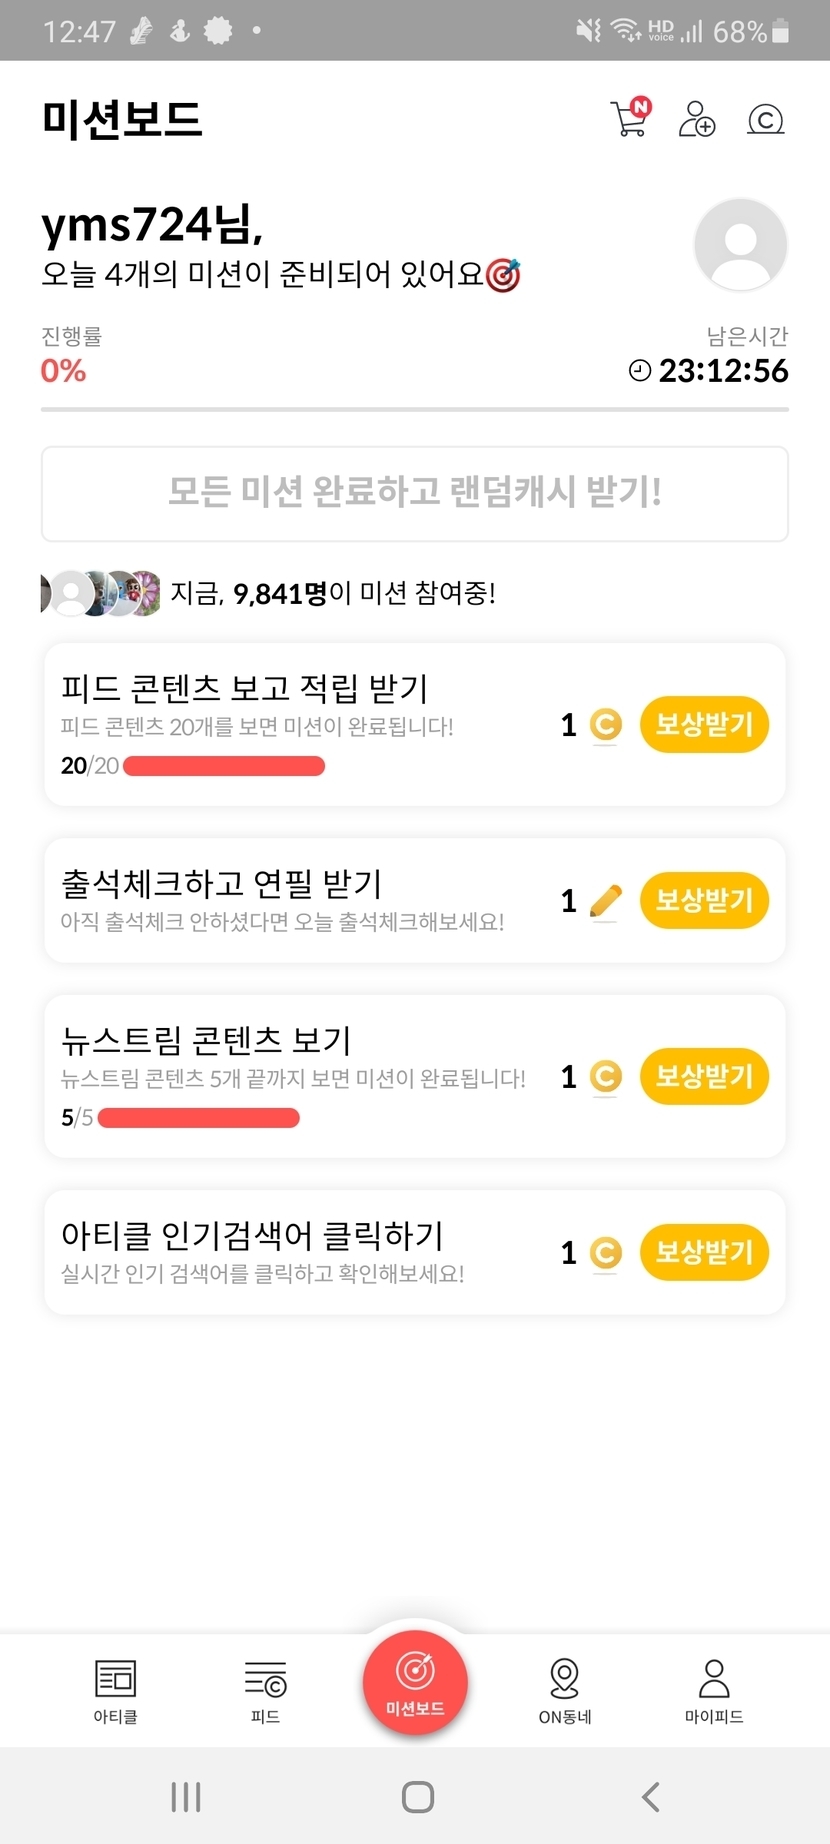Switch to the 피드 tab
Viewport: 830px width, 1844px height.
pyautogui.click(x=265, y=1692)
